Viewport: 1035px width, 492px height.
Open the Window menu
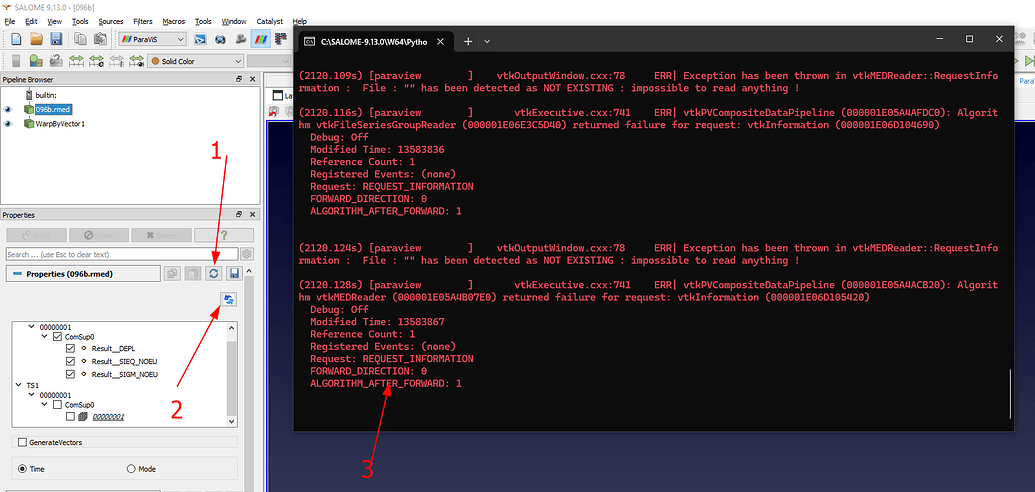pyautogui.click(x=234, y=21)
